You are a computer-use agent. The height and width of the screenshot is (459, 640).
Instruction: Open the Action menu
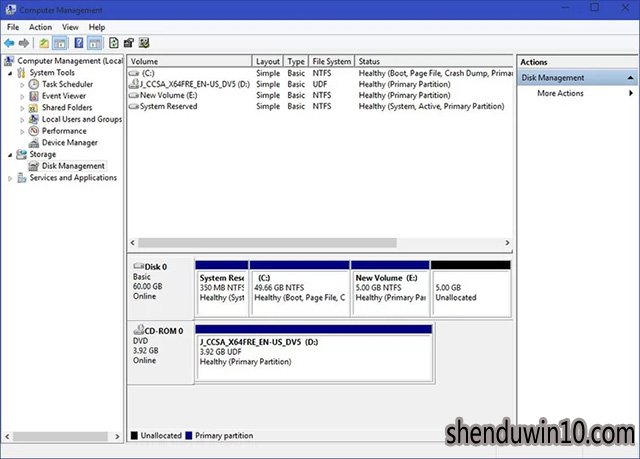coord(40,27)
